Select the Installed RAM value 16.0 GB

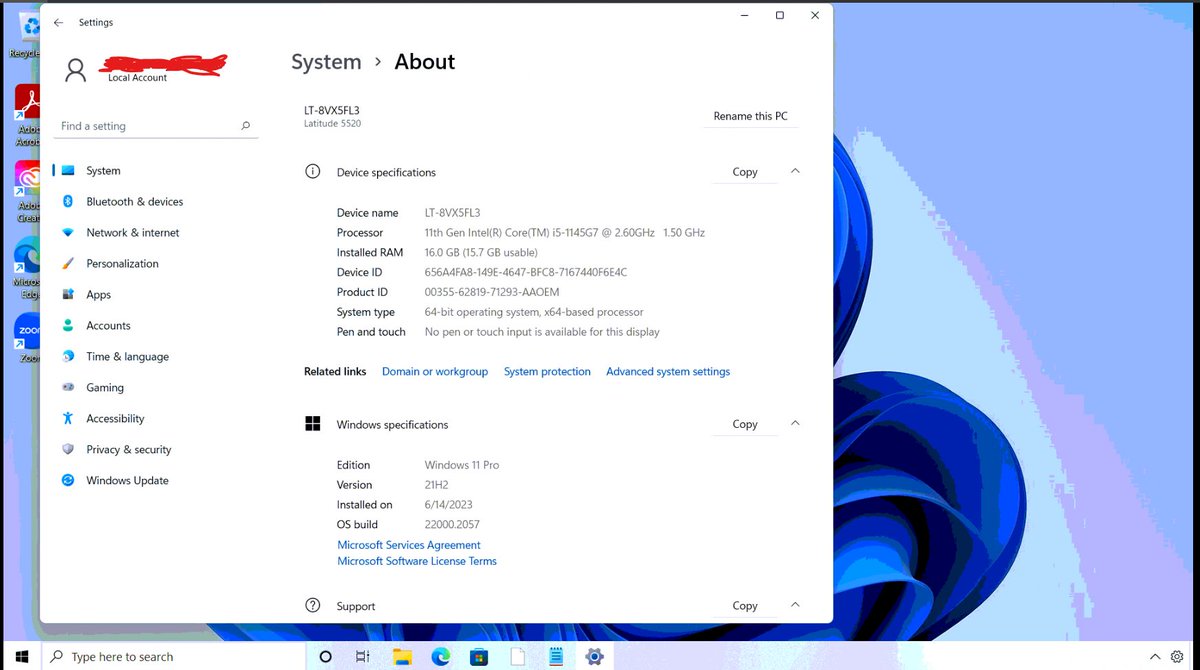point(481,252)
